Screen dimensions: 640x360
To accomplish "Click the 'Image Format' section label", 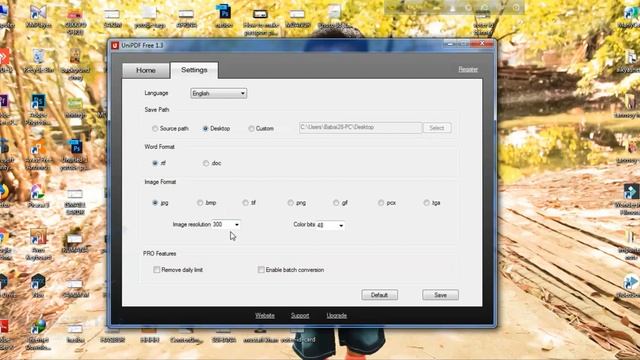I will [x=160, y=182].
